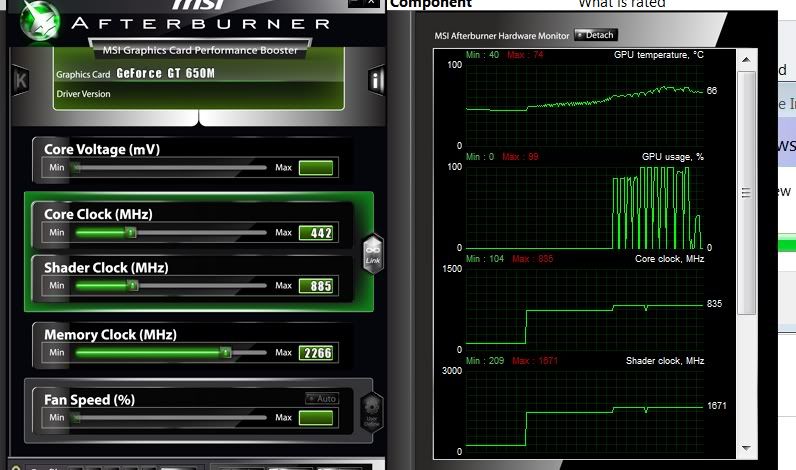Show info via the i side button
796x470 pixels.
tap(376, 80)
